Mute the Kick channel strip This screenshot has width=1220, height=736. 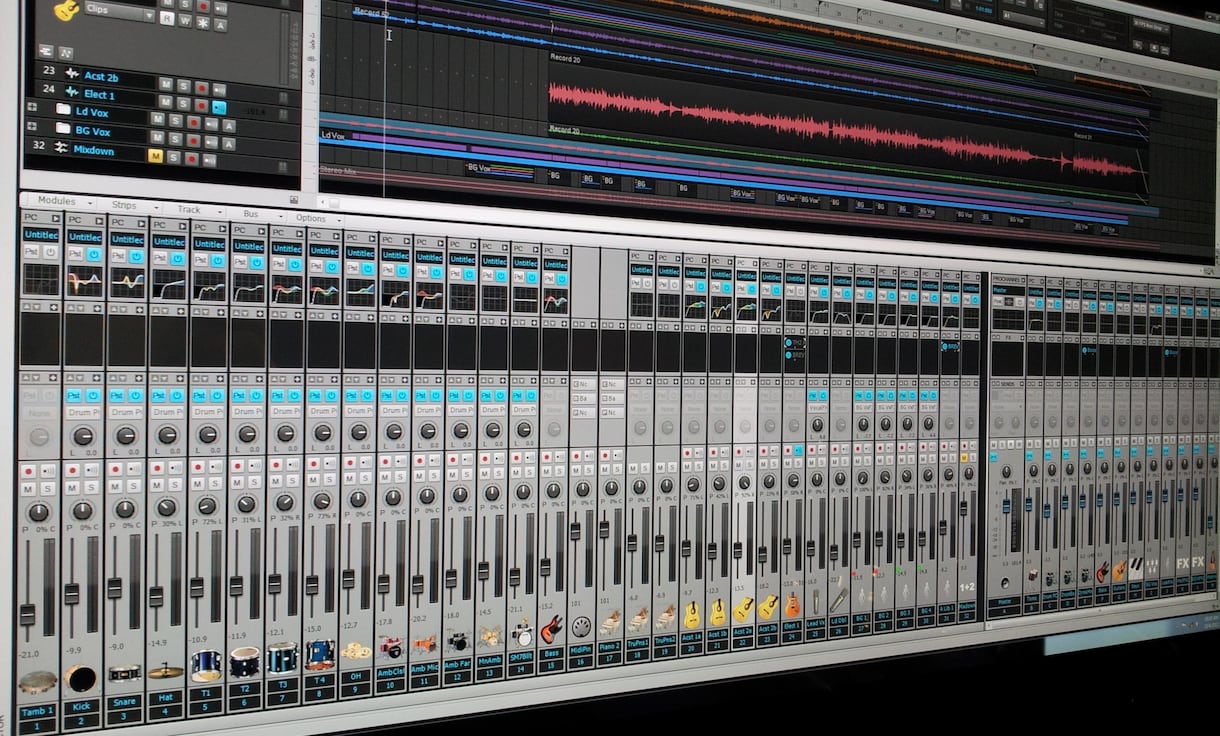pyautogui.click(x=71, y=486)
